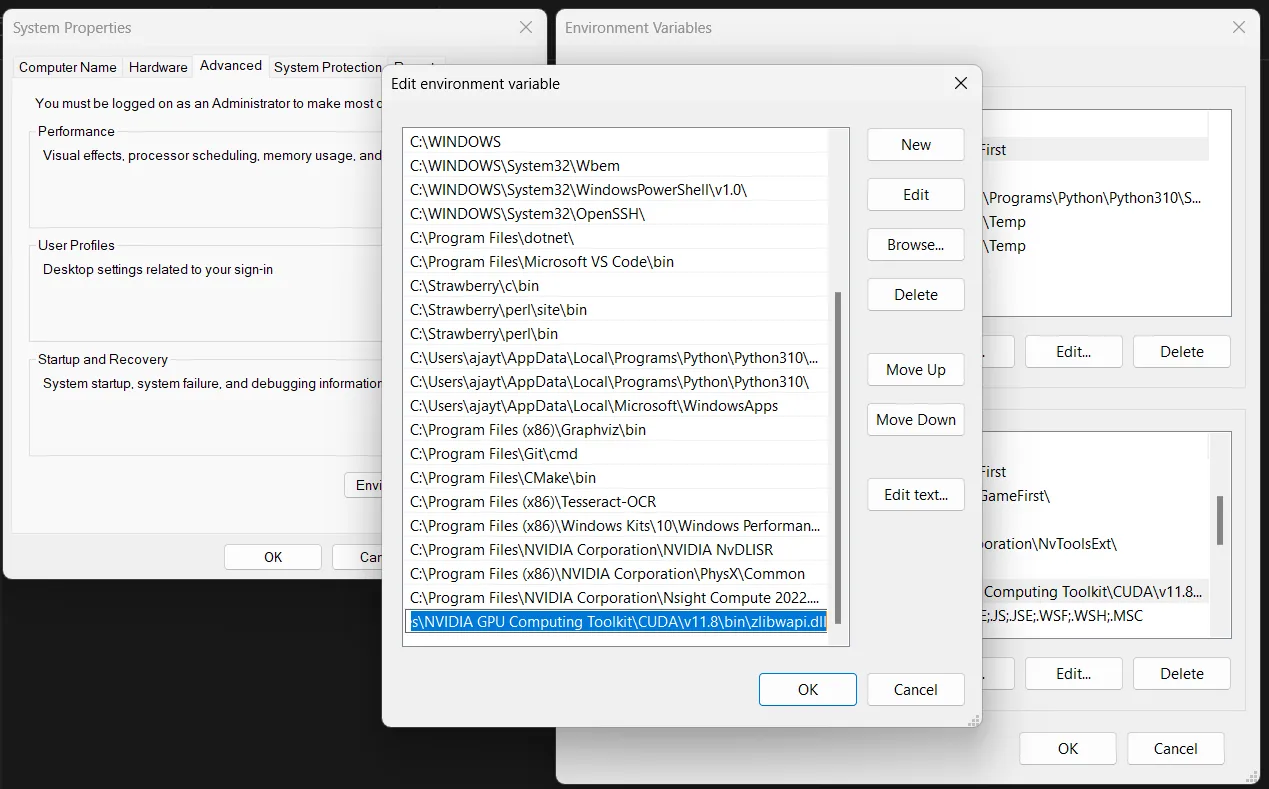Switch to the Hardware tab

[x=158, y=67]
